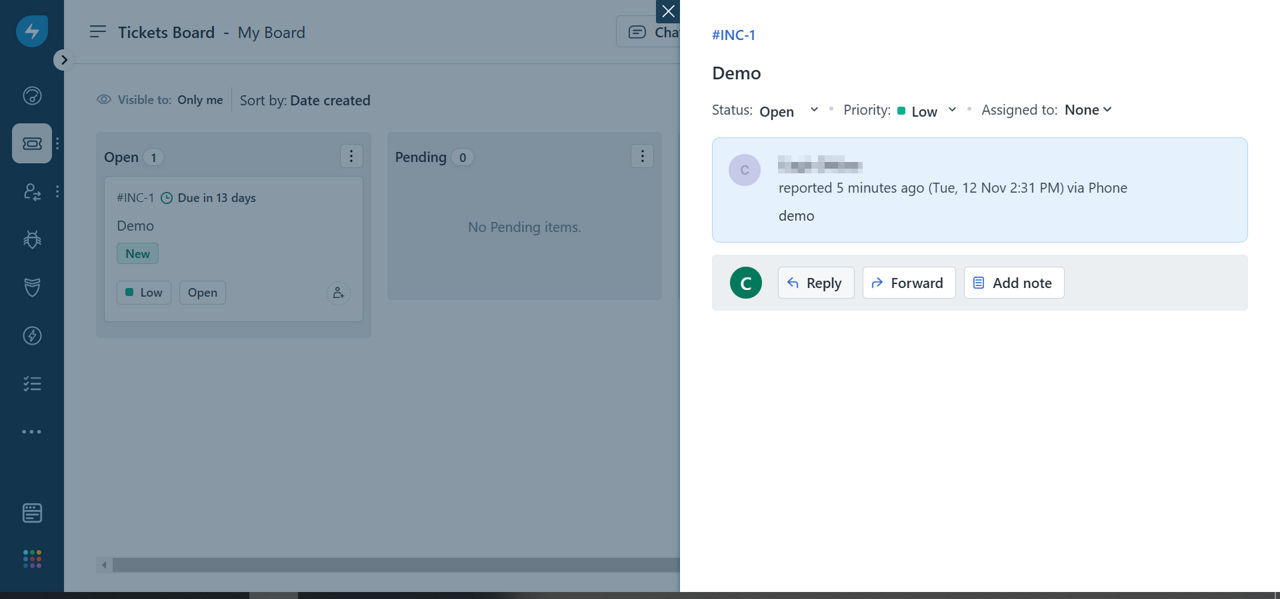This screenshot has width=1280, height=599.
Task: Change Sort by: Date created option
Action: 305,100
